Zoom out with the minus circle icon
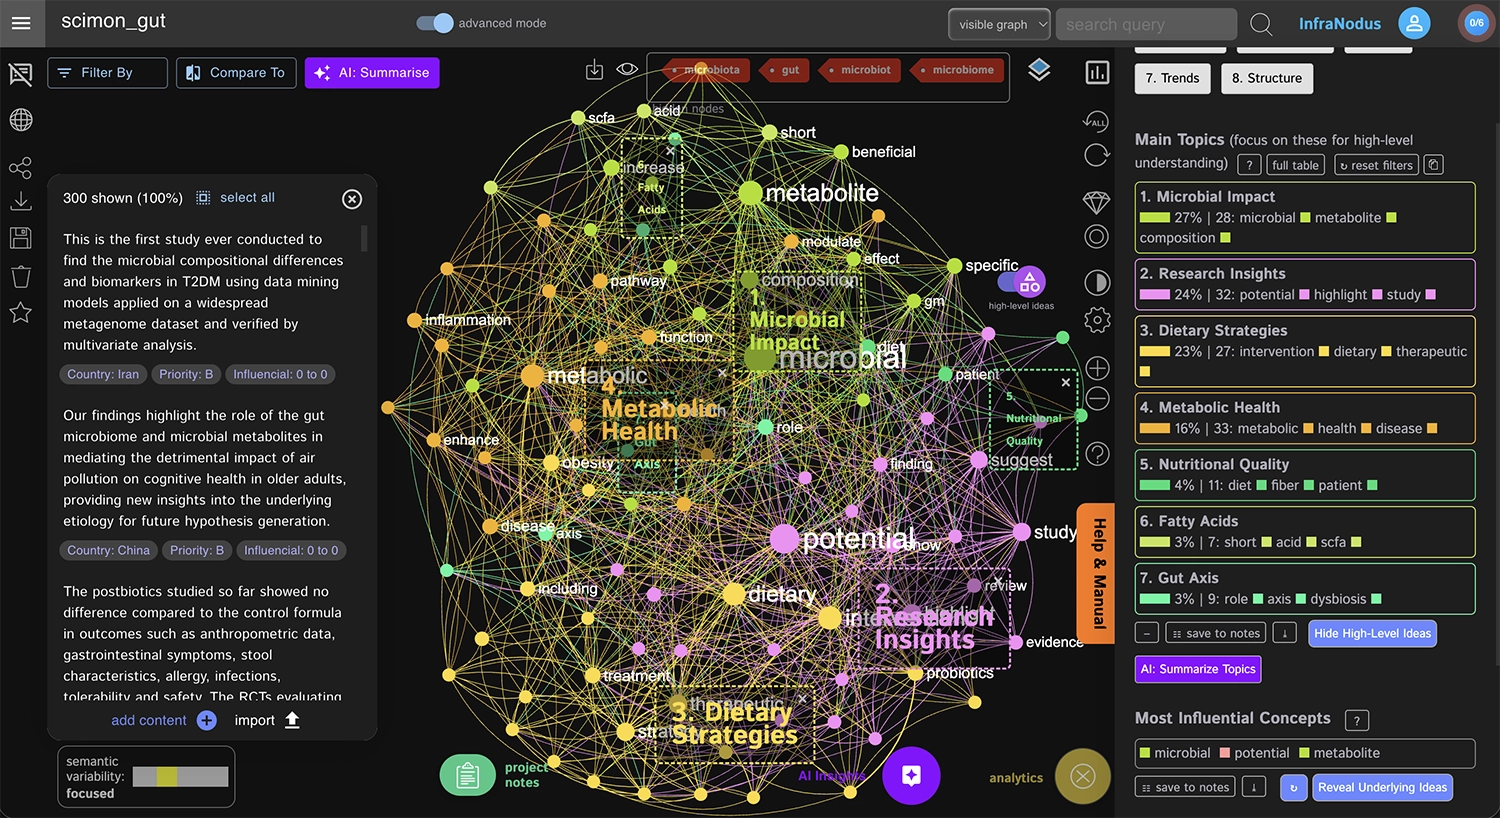Image resolution: width=1500 pixels, height=818 pixels. tap(1097, 399)
